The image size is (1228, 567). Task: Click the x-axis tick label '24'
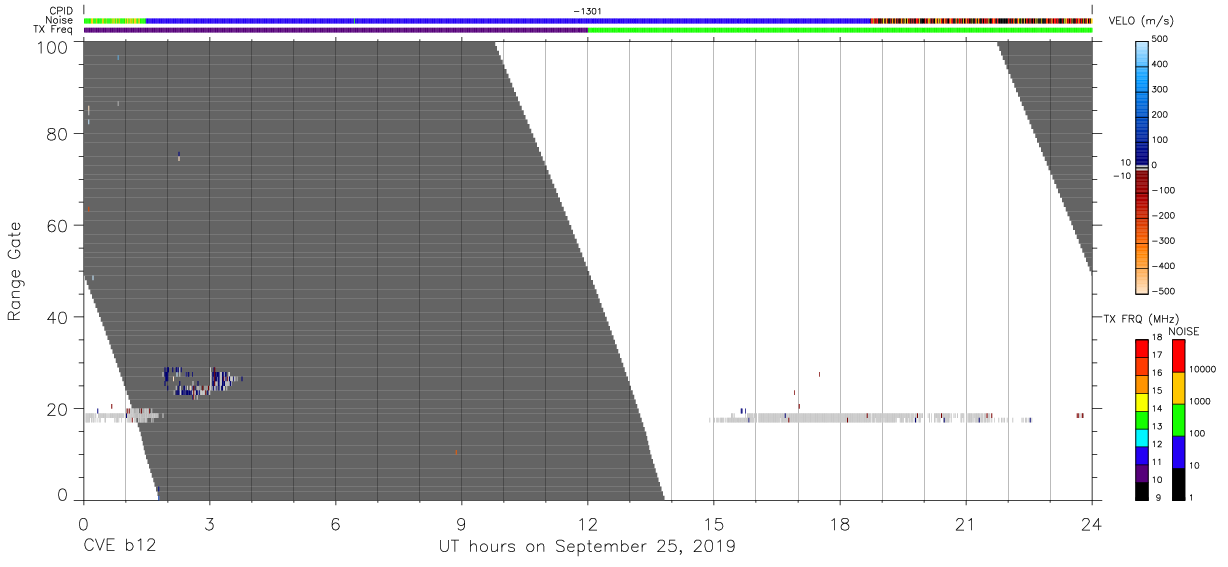click(1091, 523)
